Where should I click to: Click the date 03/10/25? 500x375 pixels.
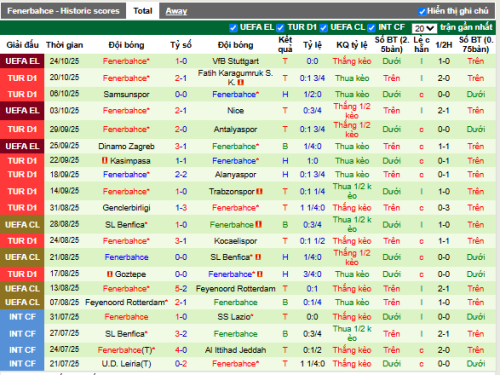pyautogui.click(x=64, y=111)
